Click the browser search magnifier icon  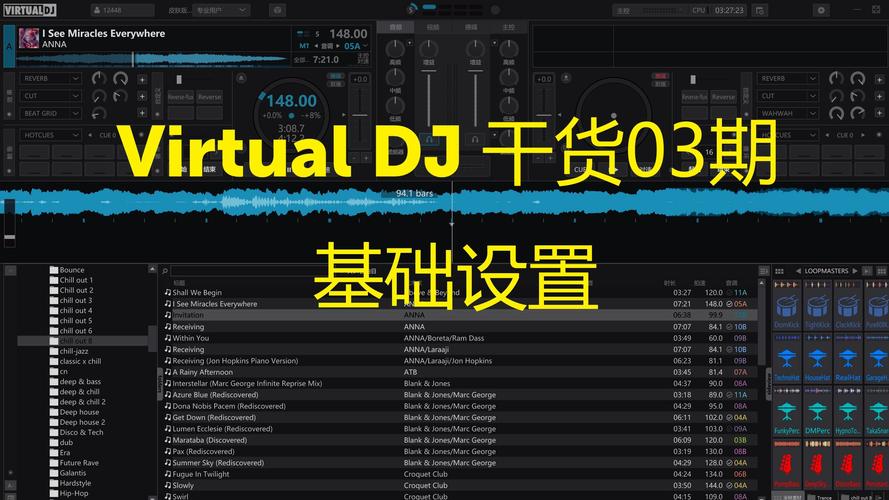tap(165, 271)
